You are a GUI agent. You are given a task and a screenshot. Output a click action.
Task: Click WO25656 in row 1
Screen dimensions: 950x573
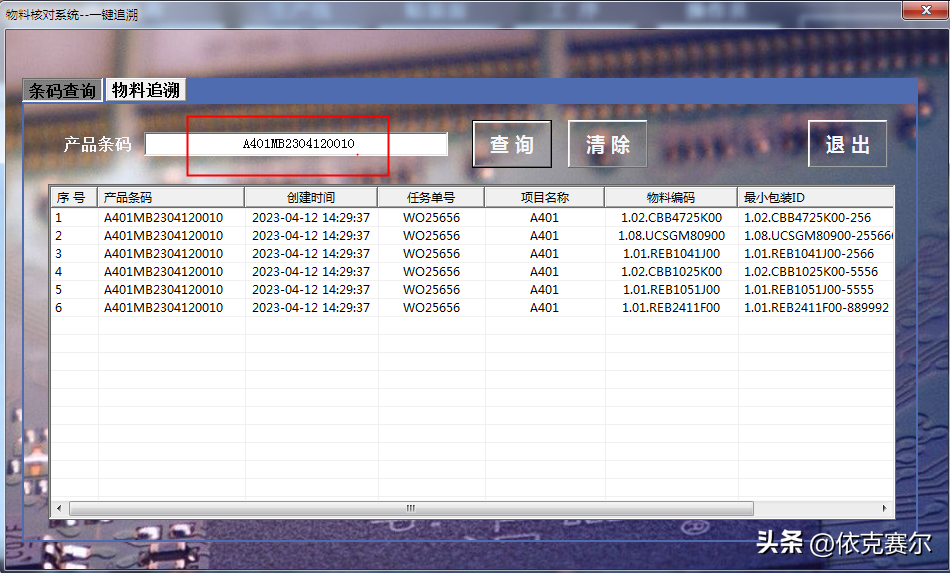tap(431, 217)
